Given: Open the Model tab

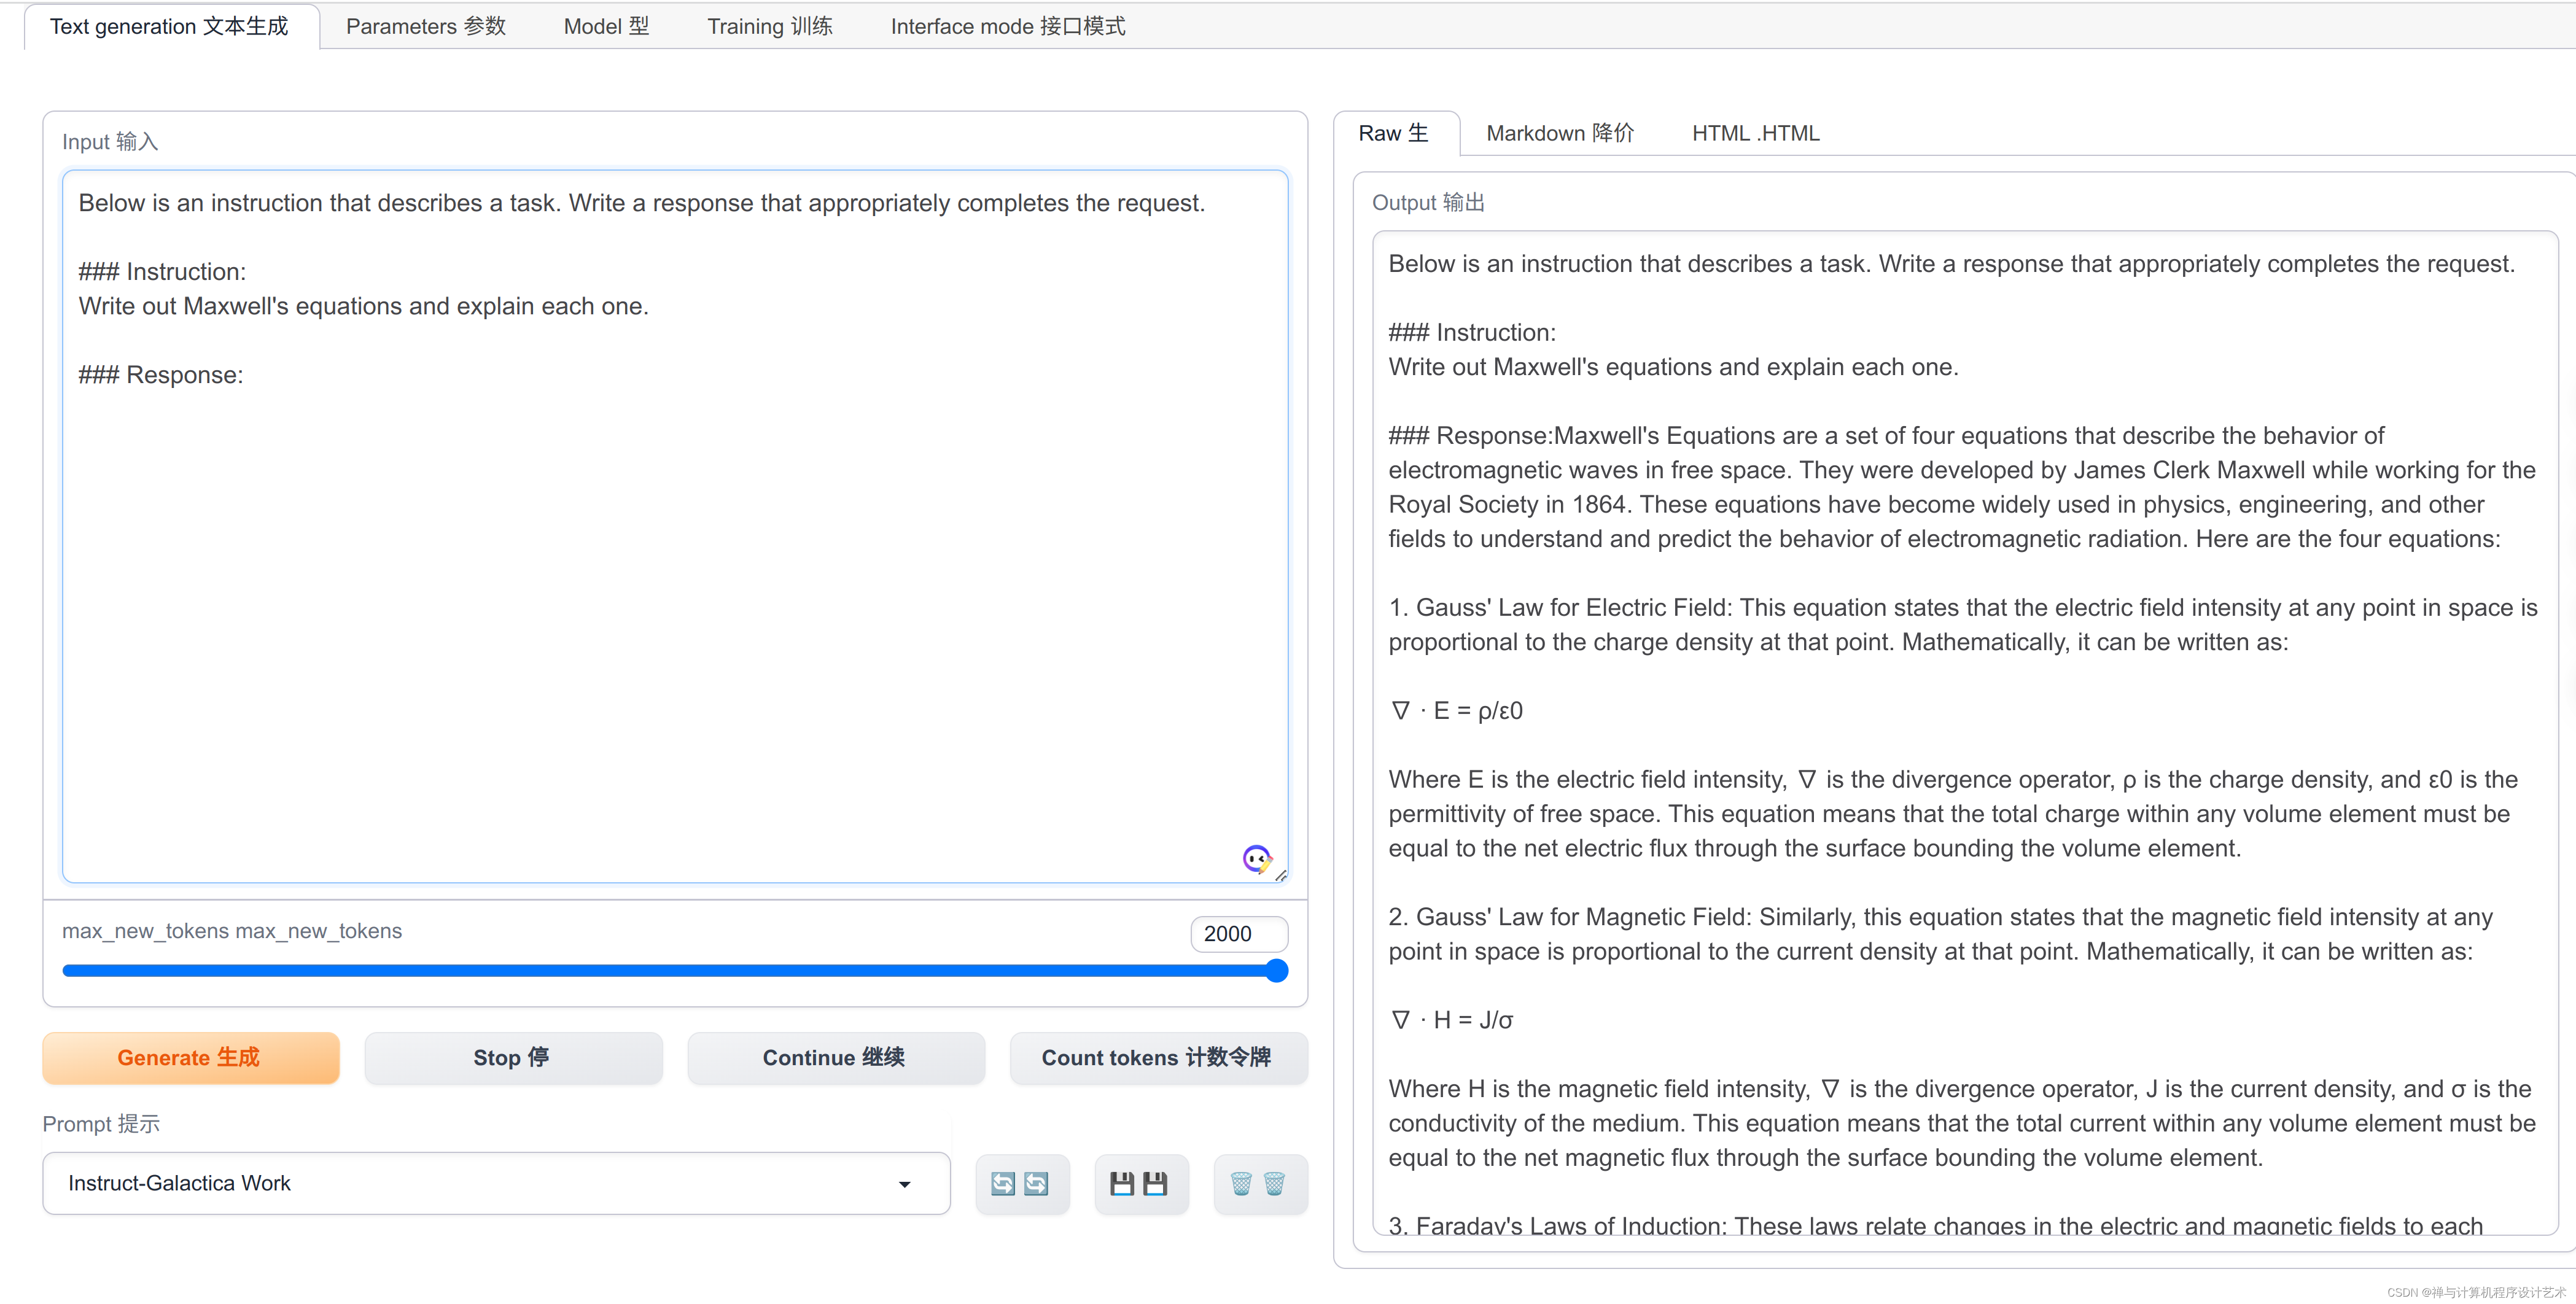Looking at the screenshot, I should click(x=606, y=26).
